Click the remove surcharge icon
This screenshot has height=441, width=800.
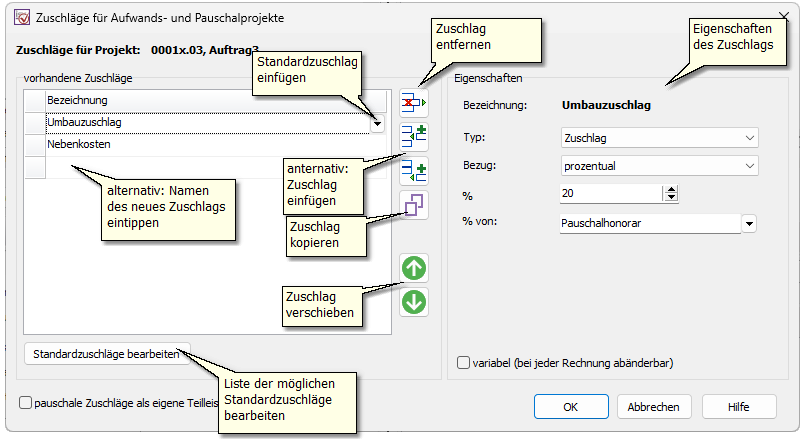click(413, 101)
